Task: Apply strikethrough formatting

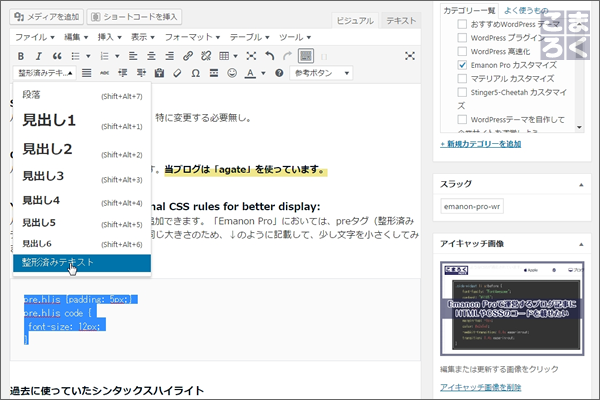Action: [x=104, y=73]
